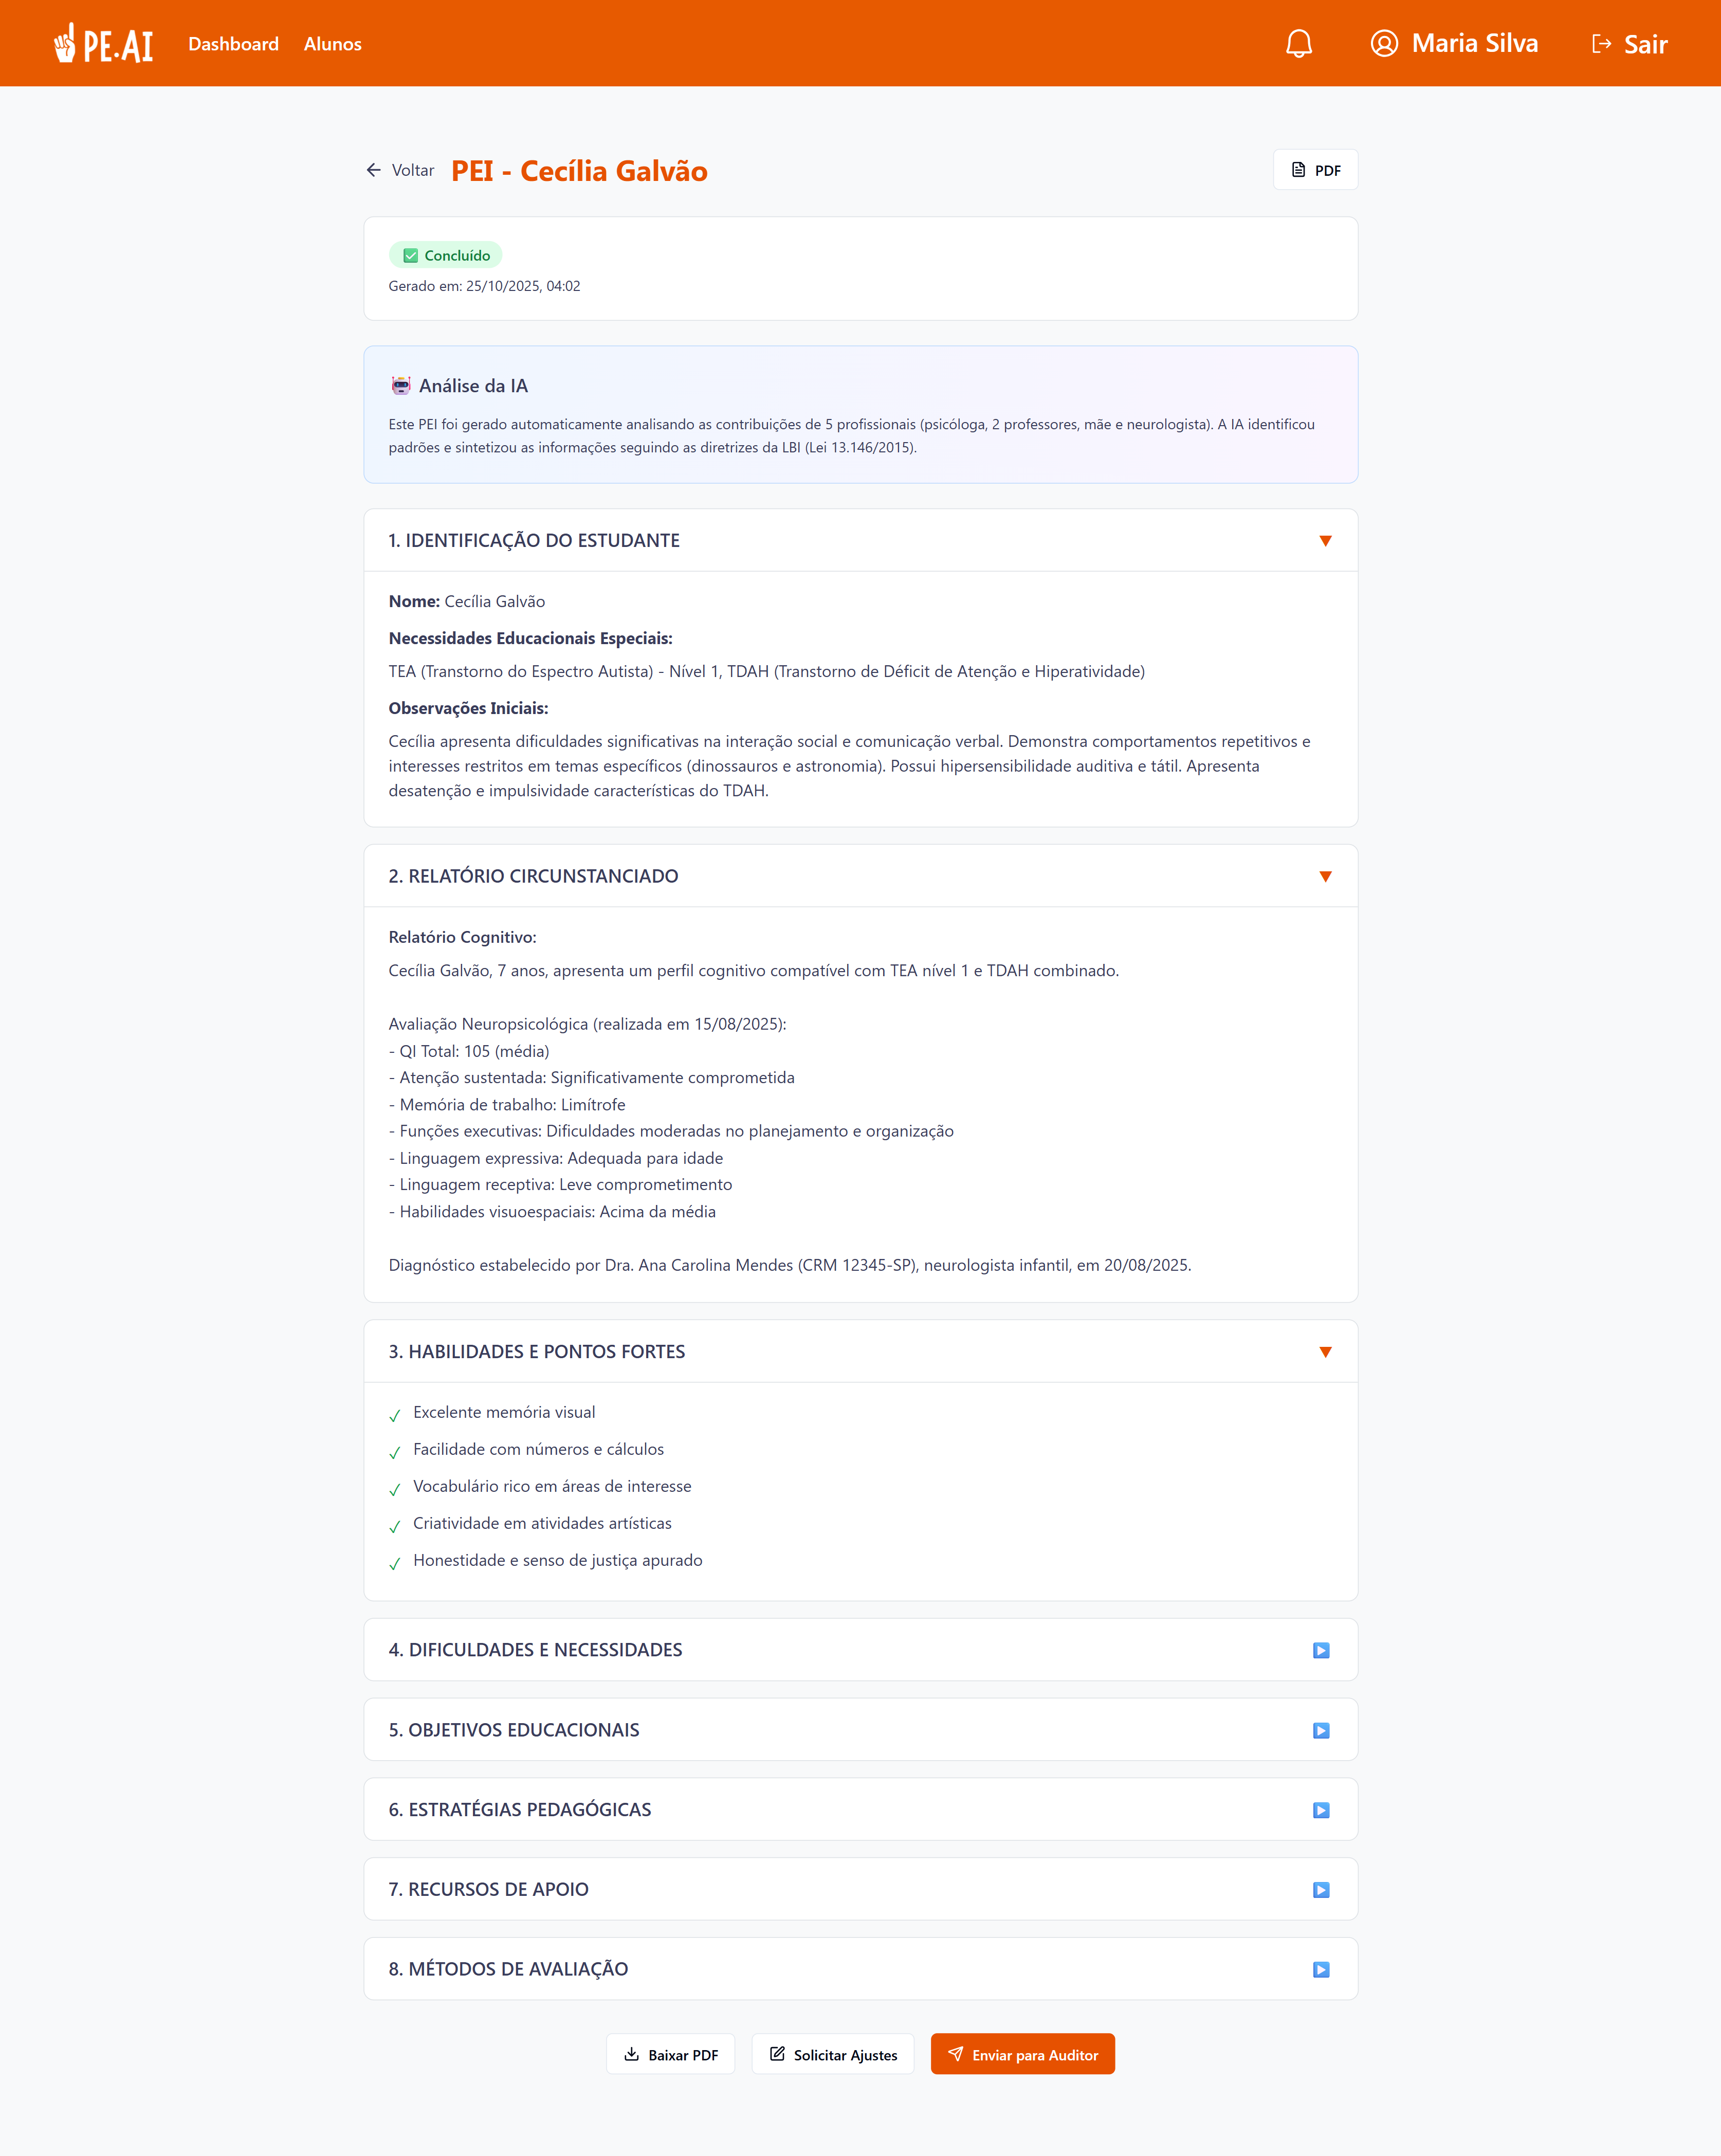Collapse the Identificação do Estudante section
Image resolution: width=1721 pixels, height=2156 pixels.
(1325, 541)
